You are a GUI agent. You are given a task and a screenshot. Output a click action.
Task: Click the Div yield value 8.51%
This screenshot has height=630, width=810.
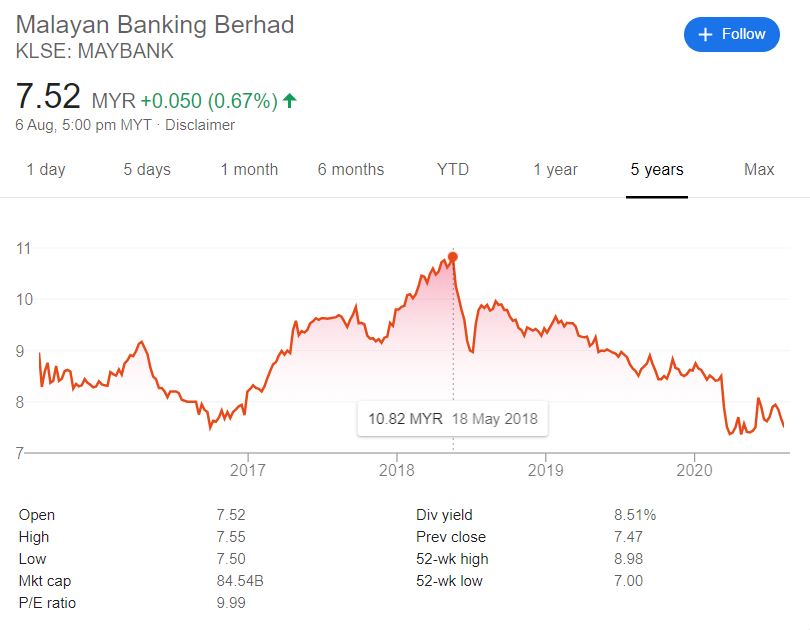(x=635, y=515)
